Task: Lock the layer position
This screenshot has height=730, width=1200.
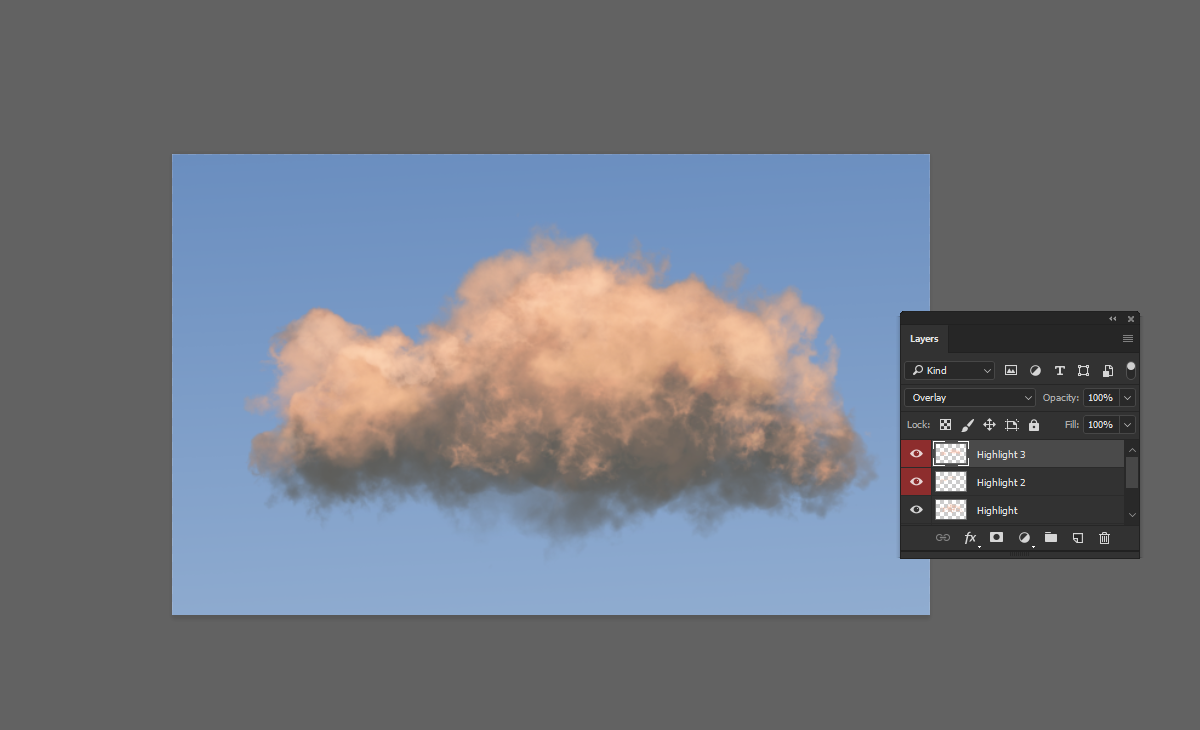Action: pos(989,424)
